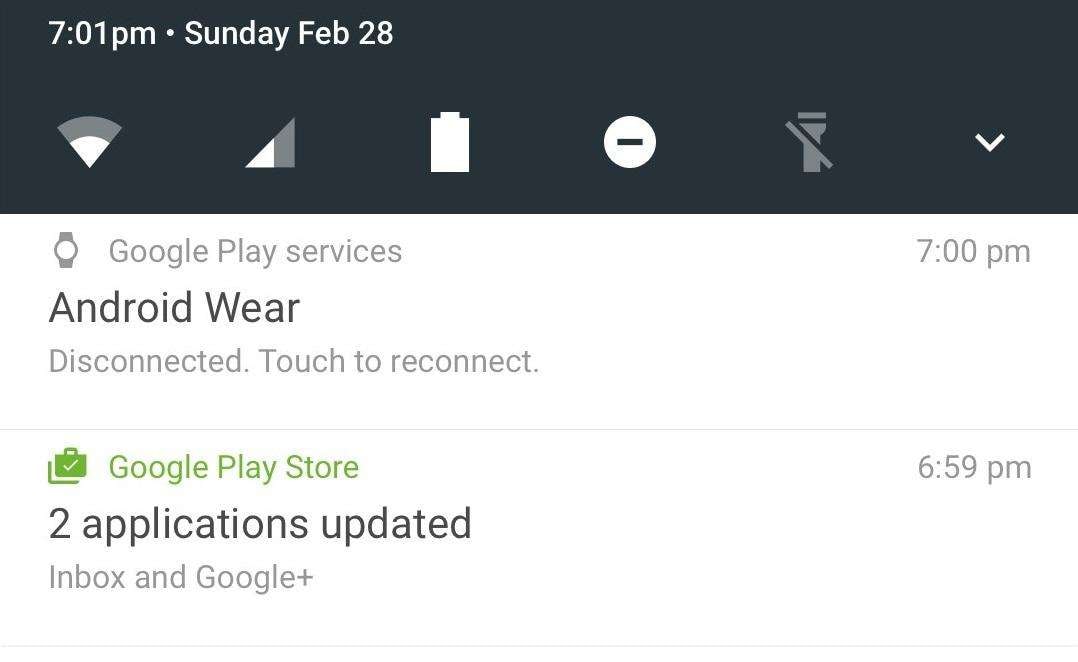Tap the Wi-Fi quick settings icon

click(x=89, y=142)
